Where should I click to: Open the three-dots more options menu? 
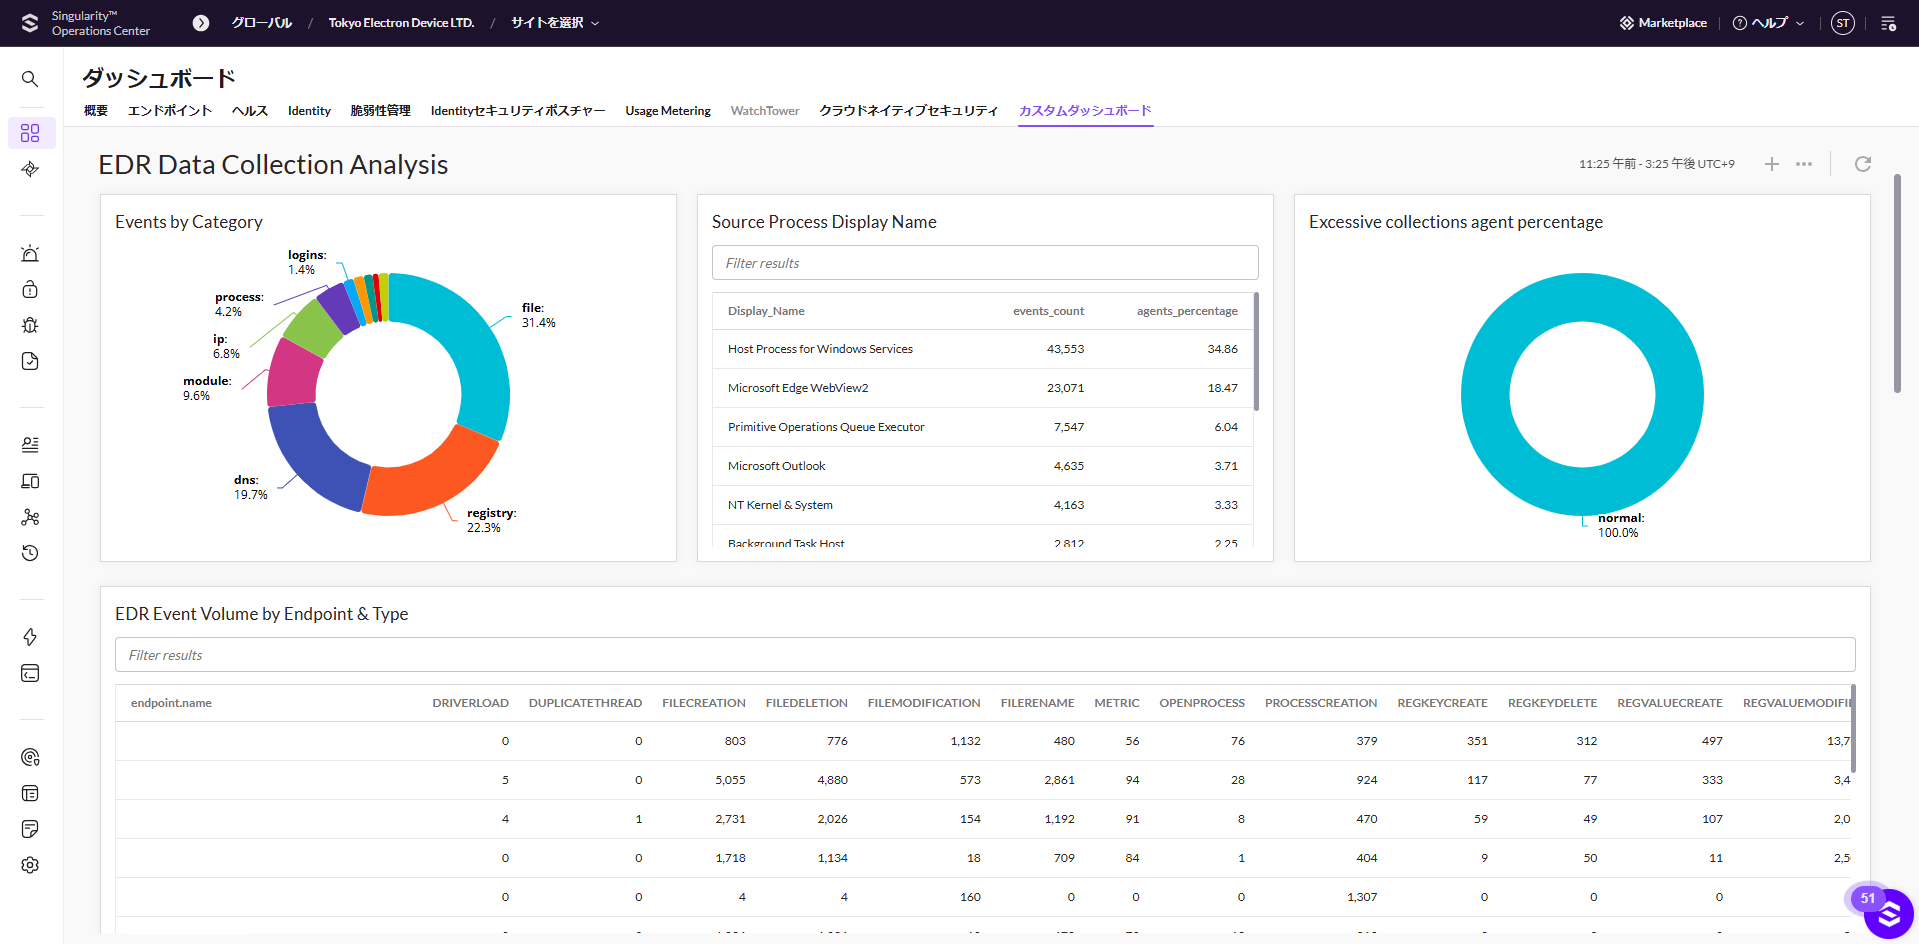[x=1803, y=164]
